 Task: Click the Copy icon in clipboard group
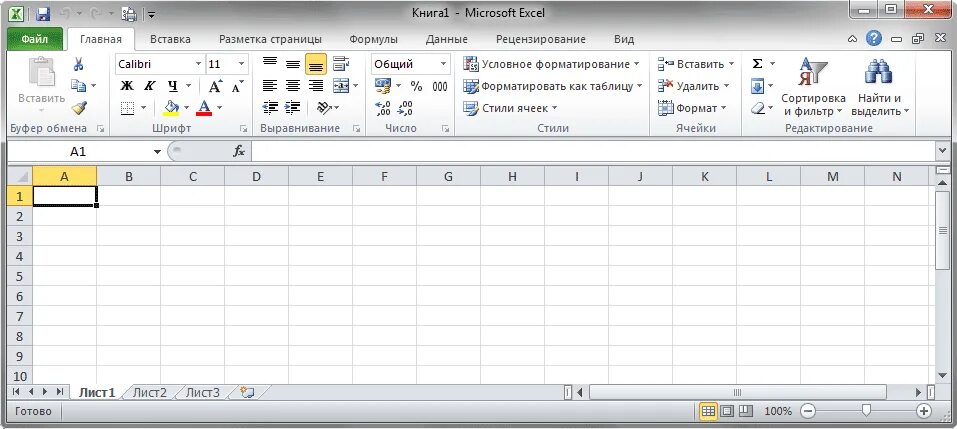79,86
